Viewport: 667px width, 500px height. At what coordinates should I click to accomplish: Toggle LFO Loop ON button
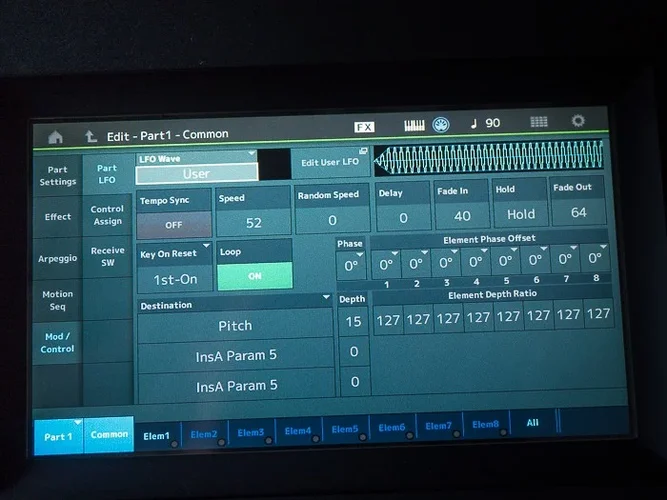point(255,276)
